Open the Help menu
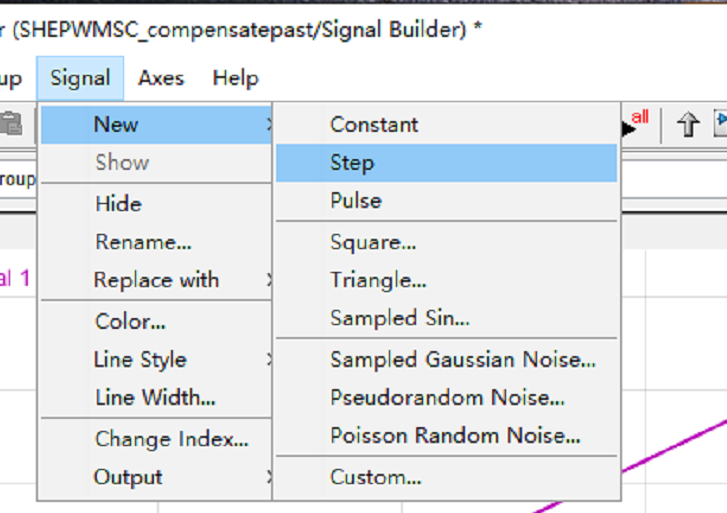This screenshot has width=727, height=513. (x=235, y=78)
